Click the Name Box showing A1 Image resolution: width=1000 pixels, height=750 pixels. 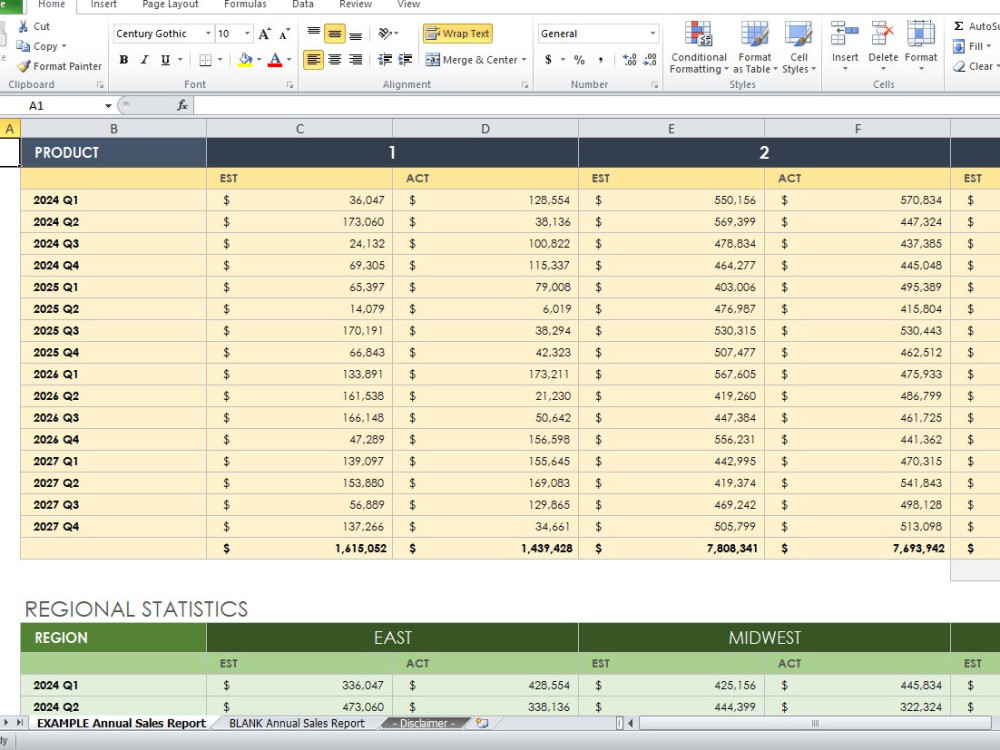(x=51, y=106)
